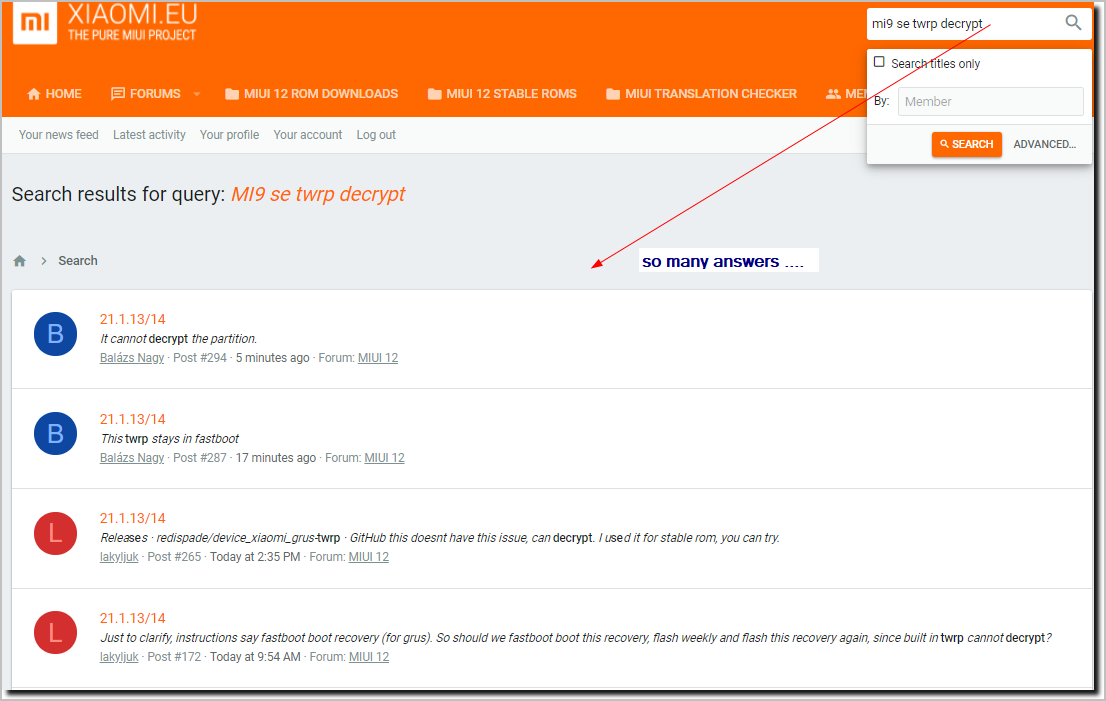Open Latest activity tab
This screenshot has height=701, width=1106.
click(150, 135)
